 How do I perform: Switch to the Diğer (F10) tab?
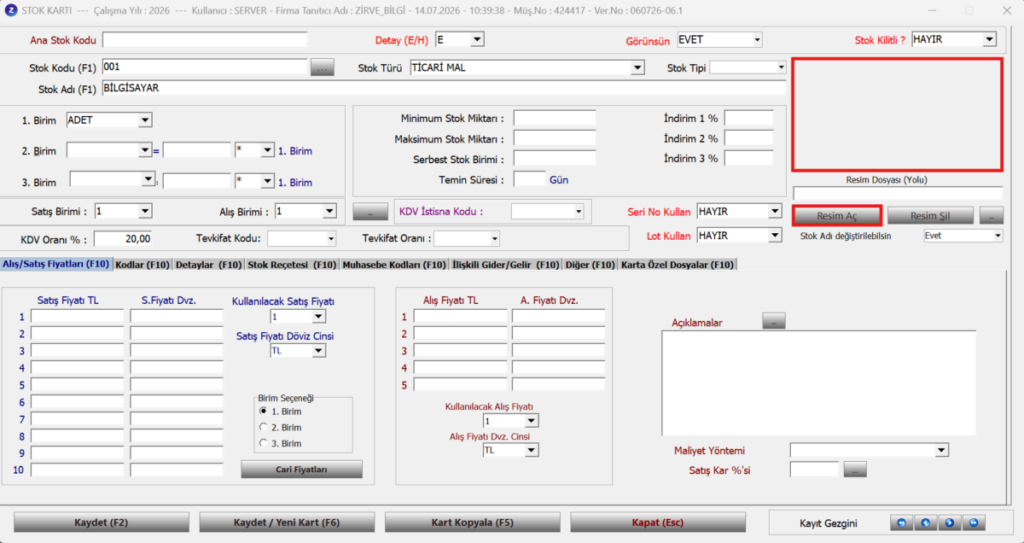pos(590,265)
